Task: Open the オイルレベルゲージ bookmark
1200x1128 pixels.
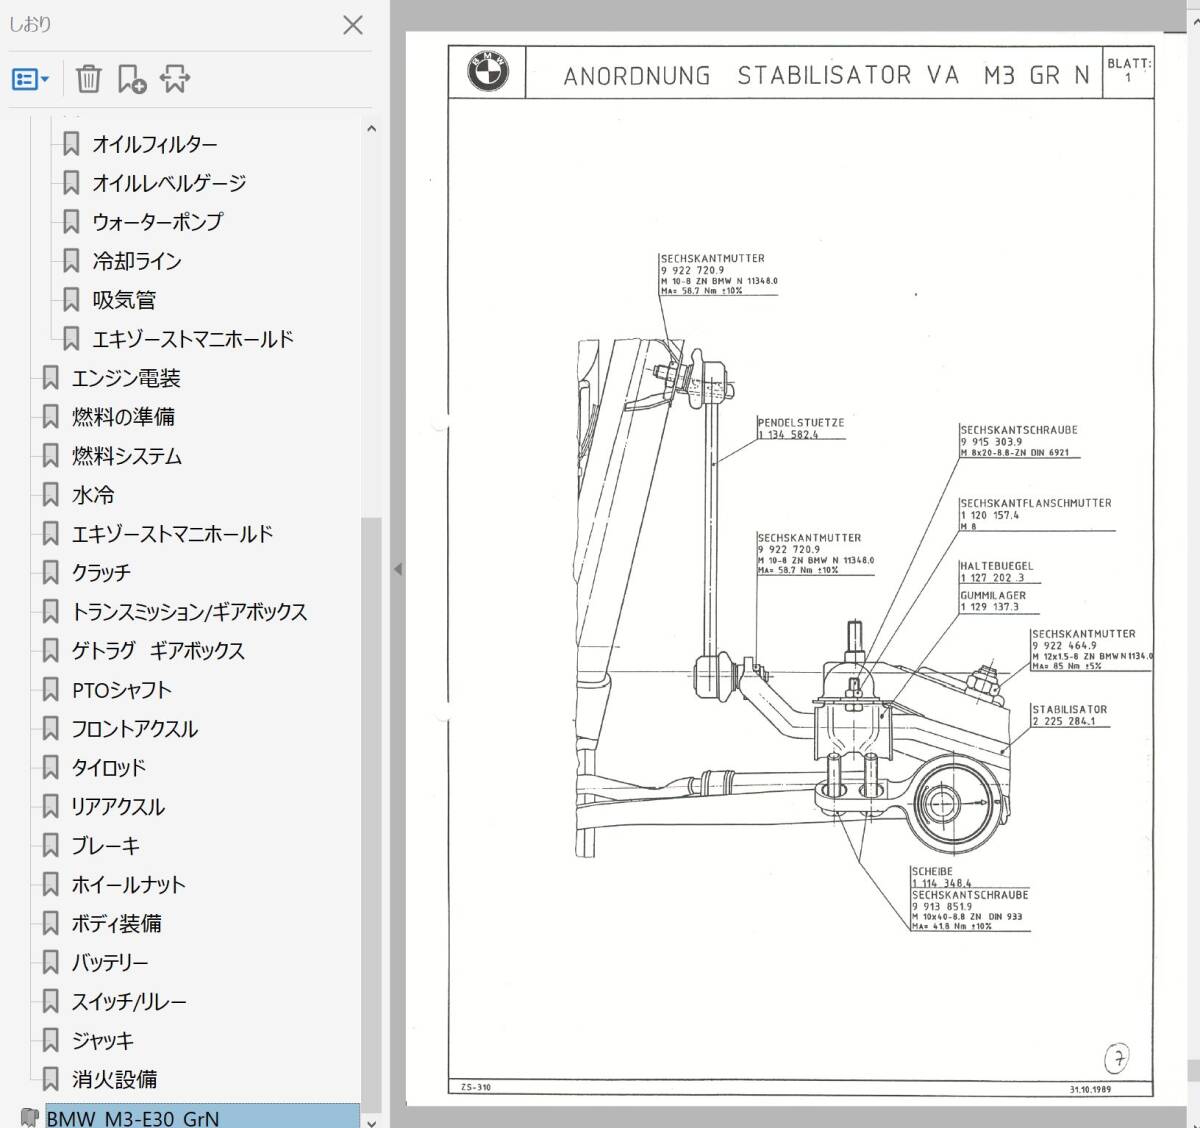Action: (x=169, y=183)
